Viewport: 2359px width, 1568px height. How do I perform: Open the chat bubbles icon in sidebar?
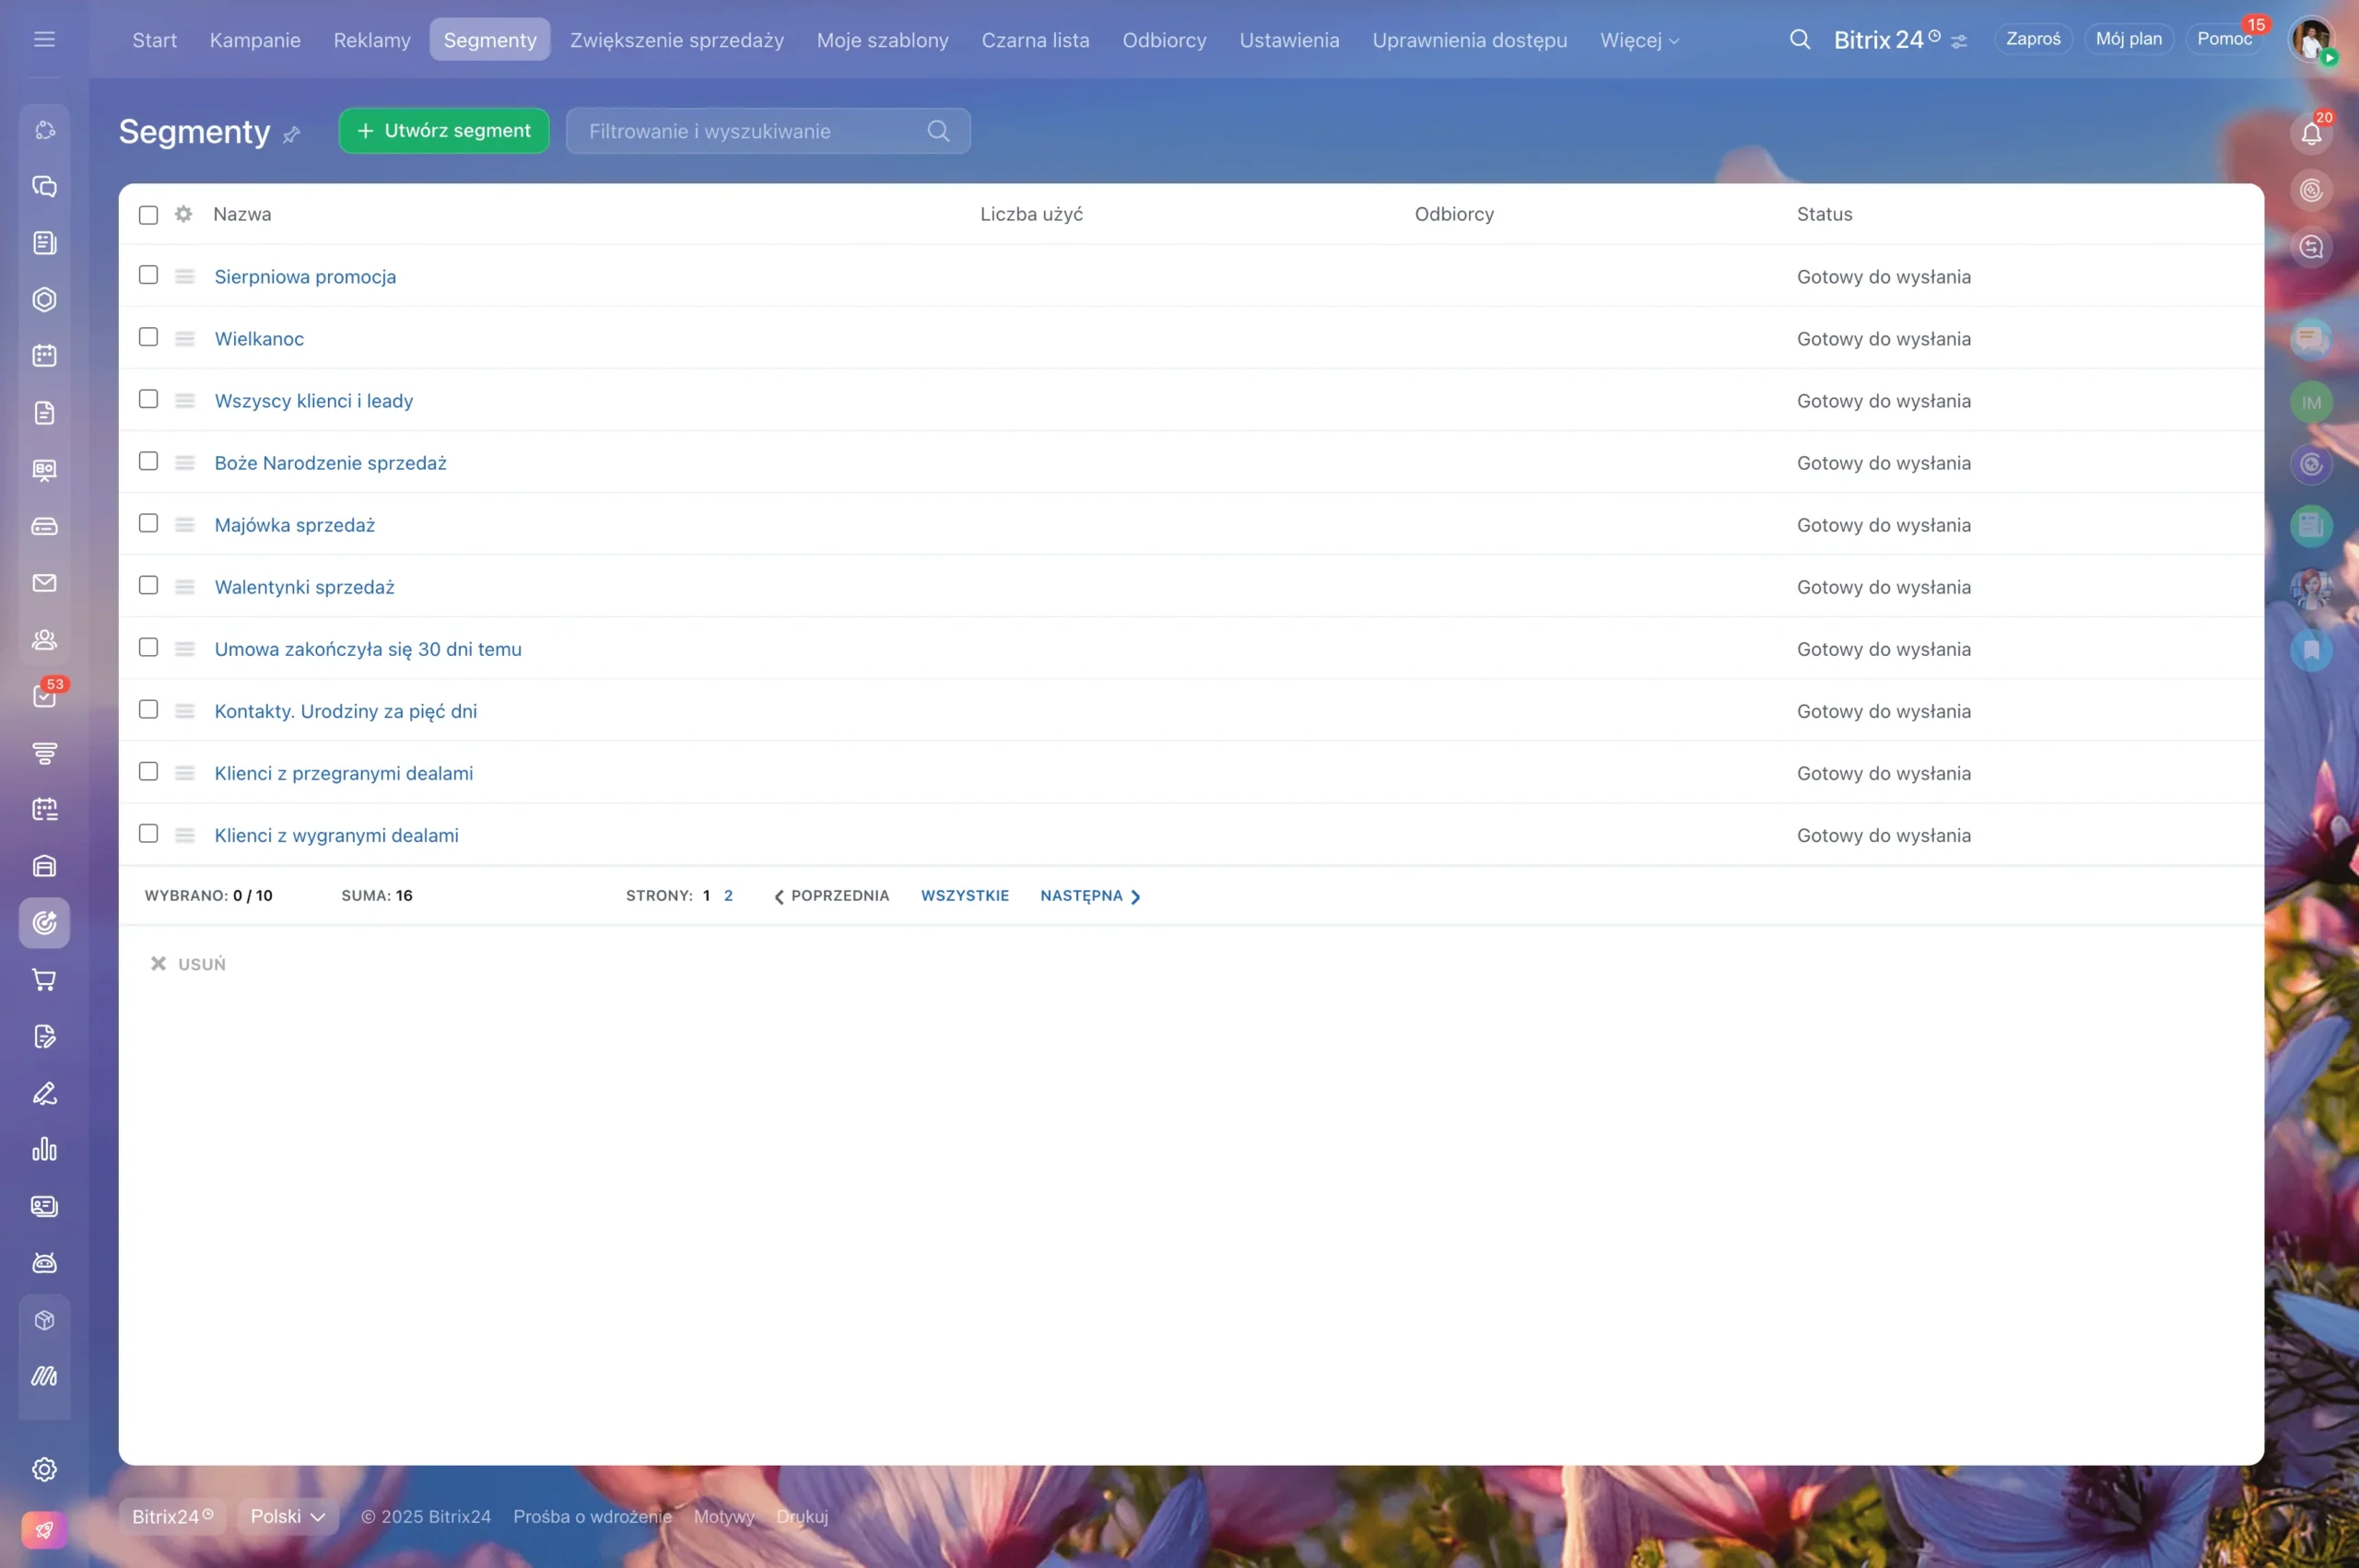tap(44, 186)
